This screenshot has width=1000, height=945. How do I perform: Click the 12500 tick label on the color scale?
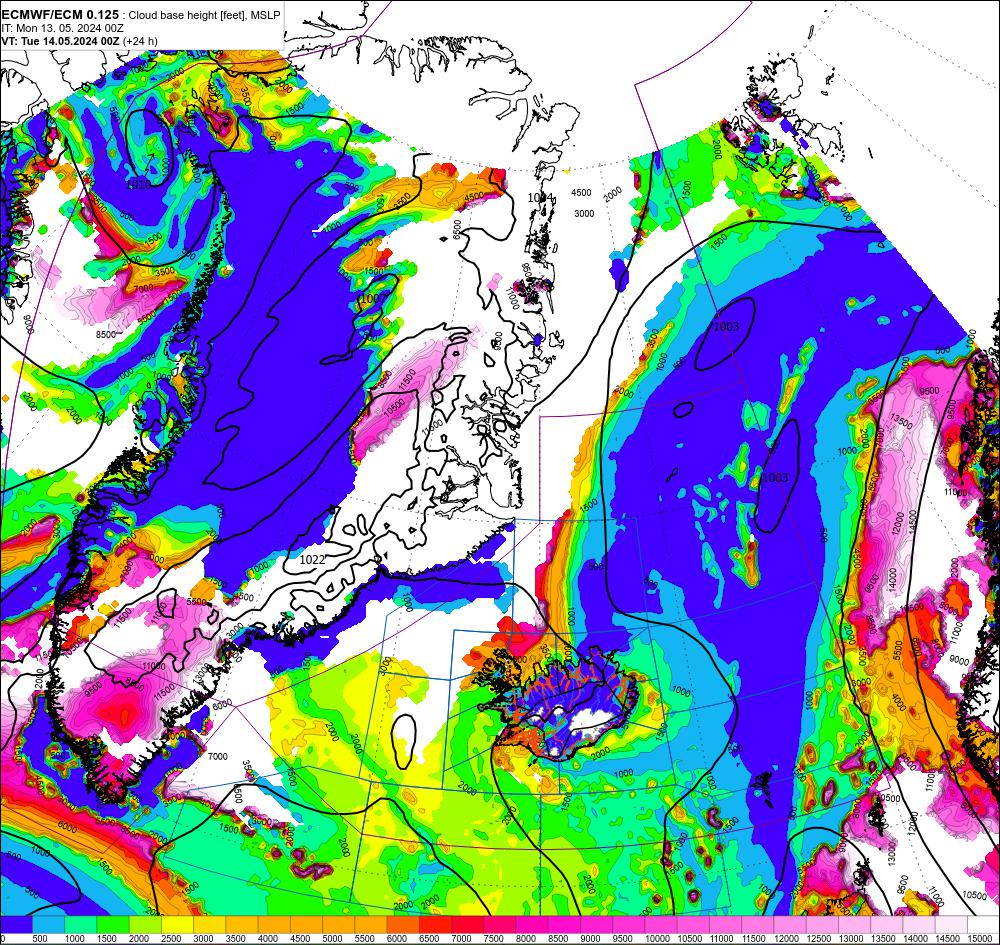818,938
